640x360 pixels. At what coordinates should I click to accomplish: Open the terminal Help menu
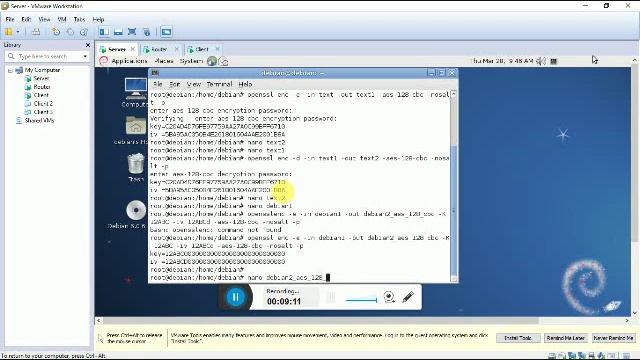tap(245, 84)
